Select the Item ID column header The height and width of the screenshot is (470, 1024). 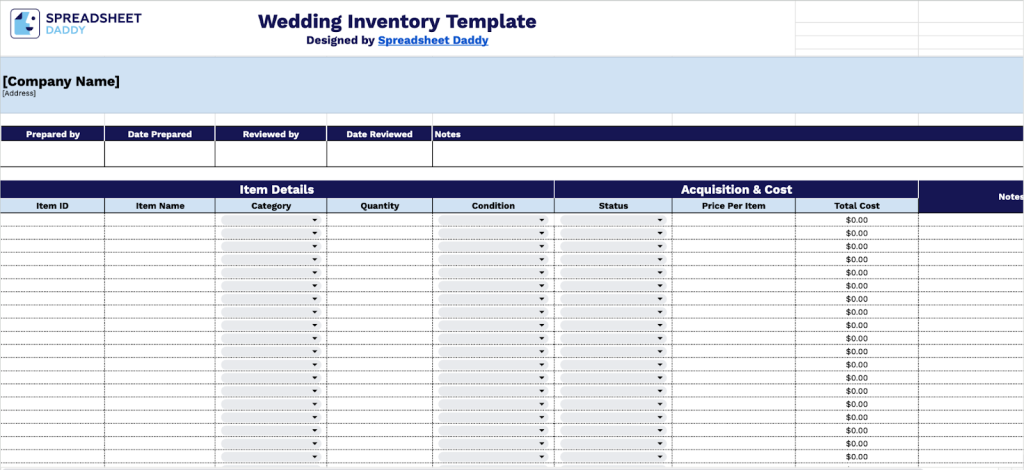coord(52,206)
